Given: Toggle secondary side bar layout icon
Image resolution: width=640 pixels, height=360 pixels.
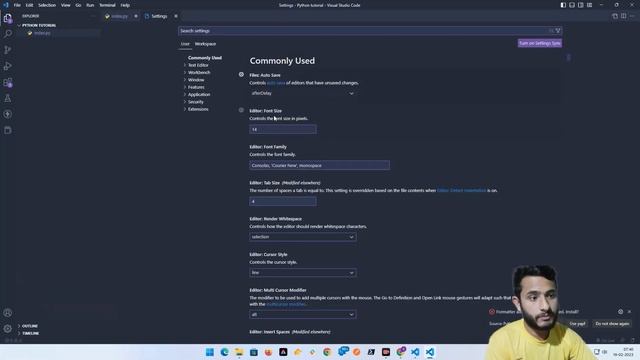Looking at the screenshot, I should click(580, 5).
